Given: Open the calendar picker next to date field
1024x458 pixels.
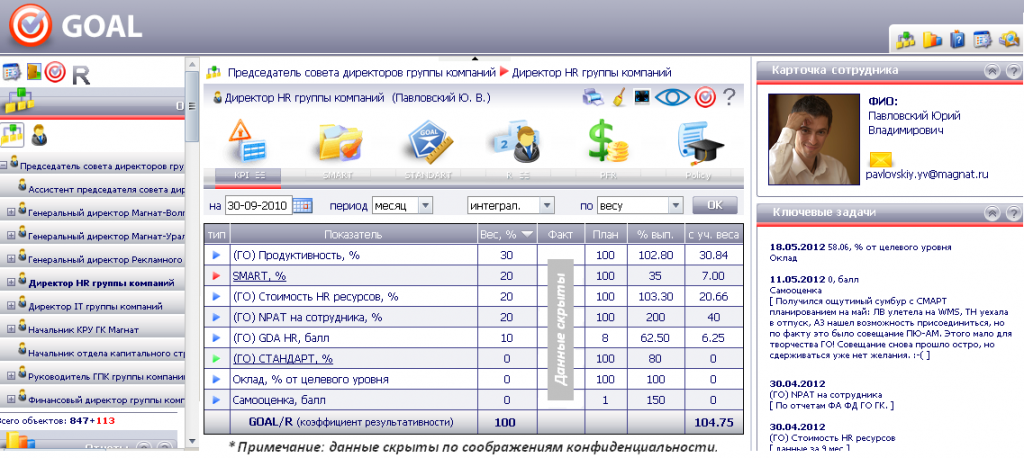Looking at the screenshot, I should click(x=302, y=205).
